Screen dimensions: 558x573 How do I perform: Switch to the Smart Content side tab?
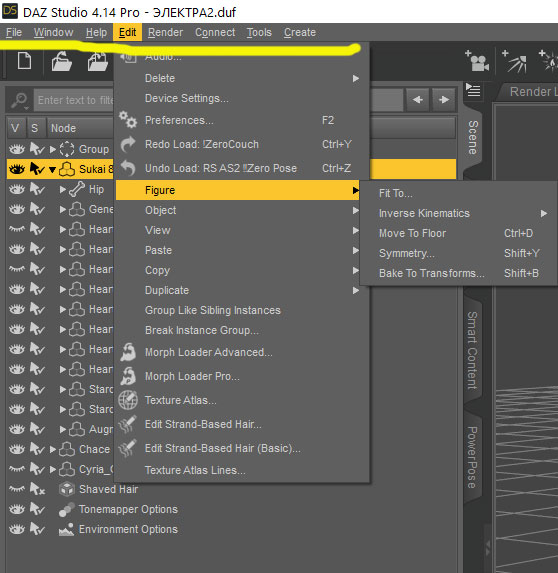(472, 350)
